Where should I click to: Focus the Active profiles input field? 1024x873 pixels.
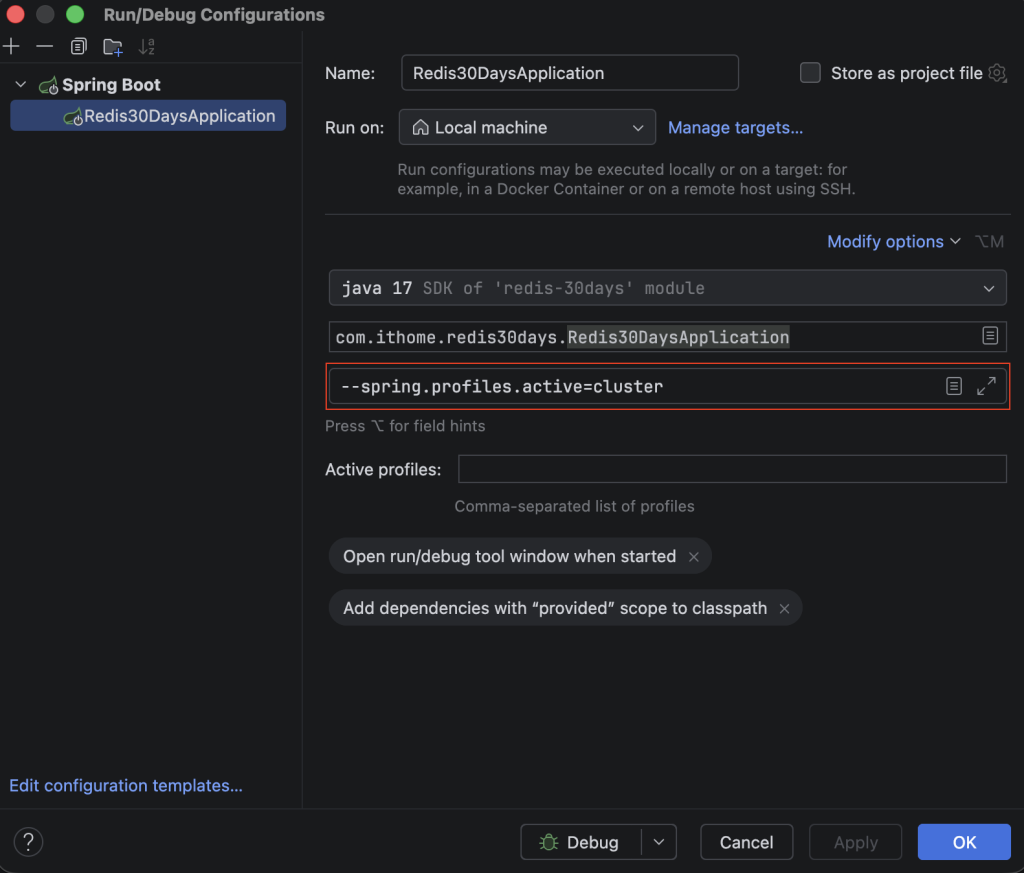[732, 469]
